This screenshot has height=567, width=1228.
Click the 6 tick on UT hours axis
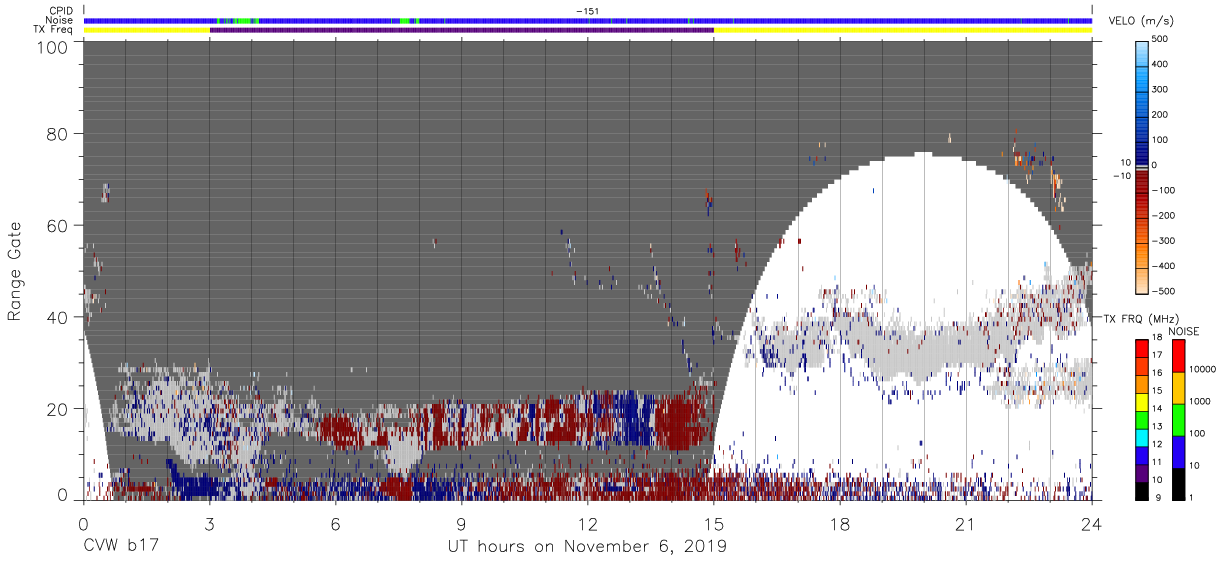pyautogui.click(x=335, y=524)
